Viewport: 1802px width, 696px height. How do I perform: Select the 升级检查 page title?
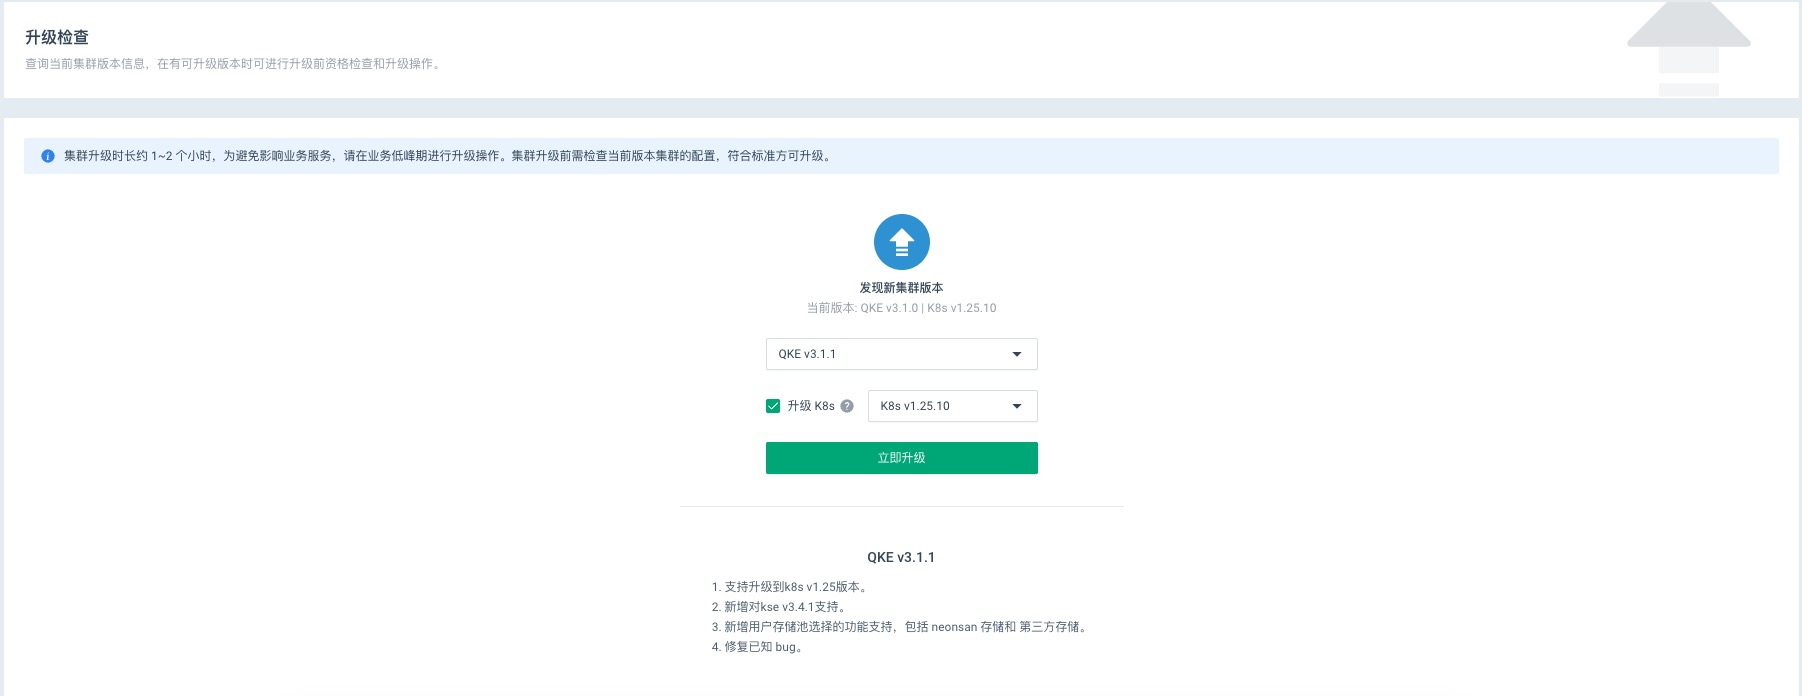click(57, 37)
